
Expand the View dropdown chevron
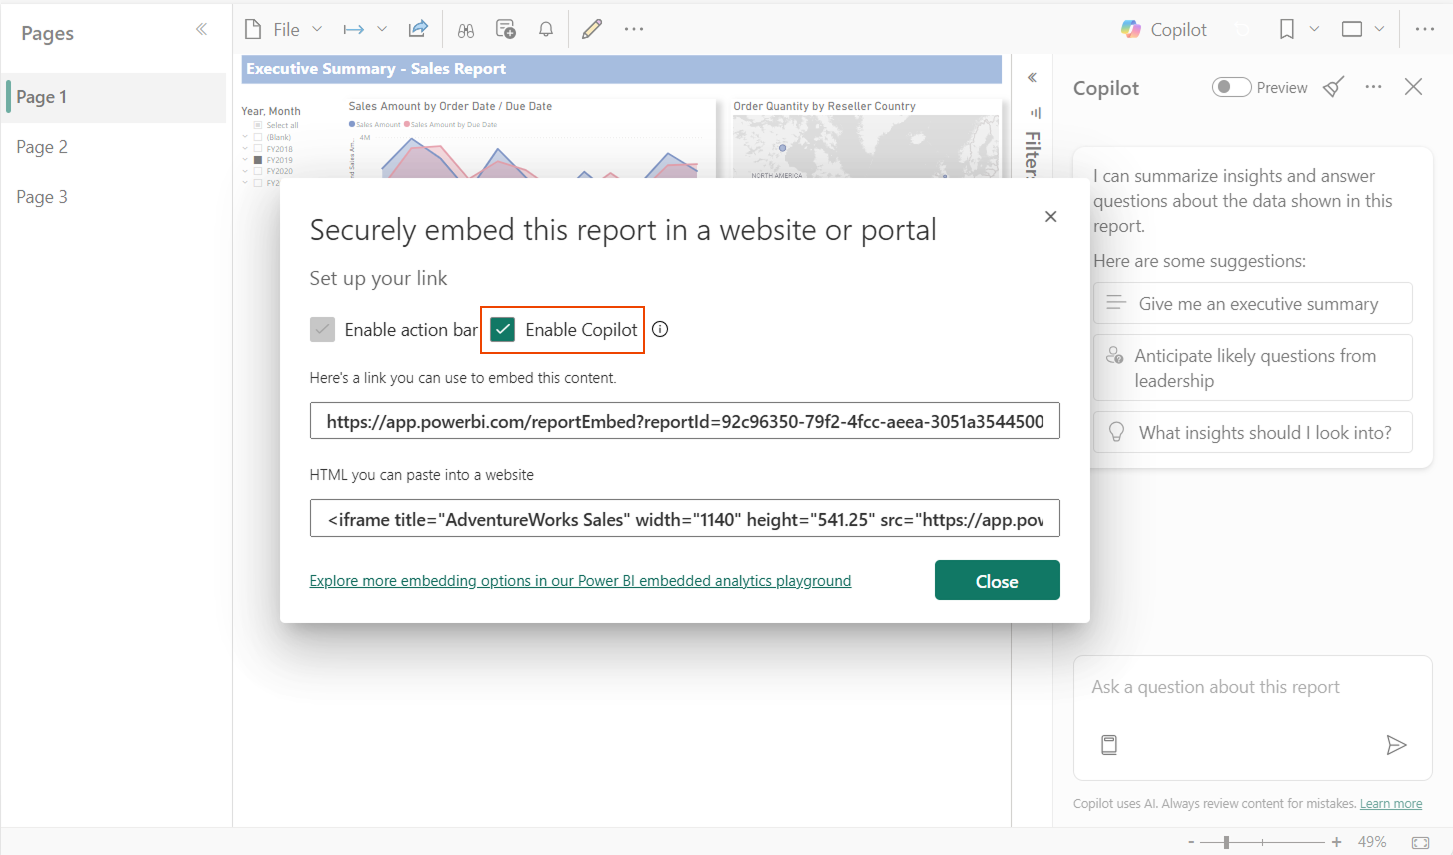1379,29
